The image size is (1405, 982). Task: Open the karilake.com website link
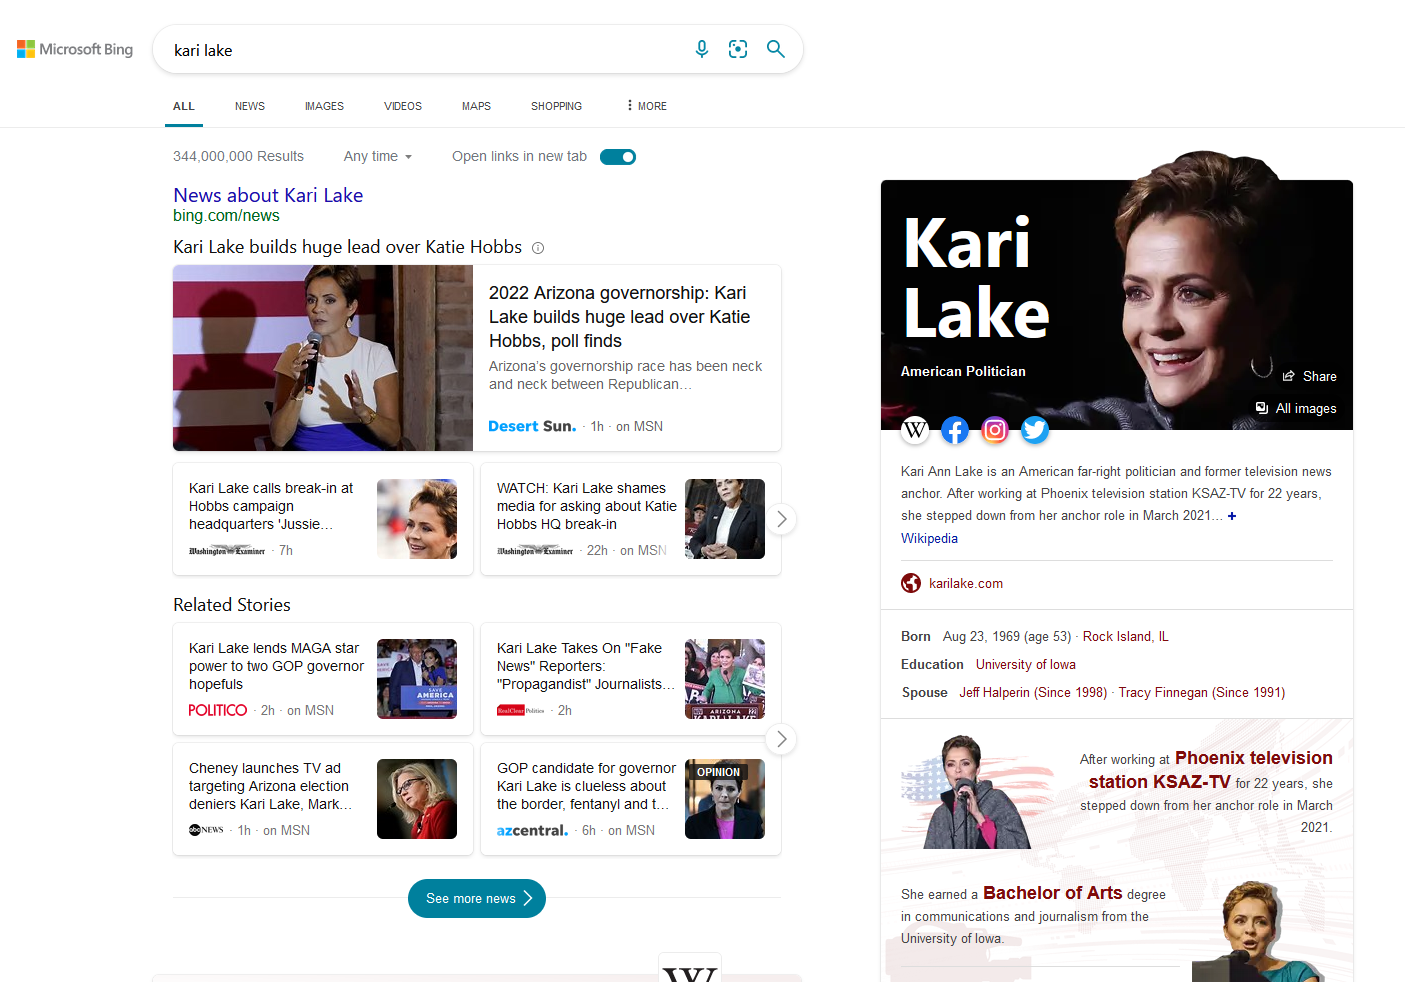coord(965,584)
